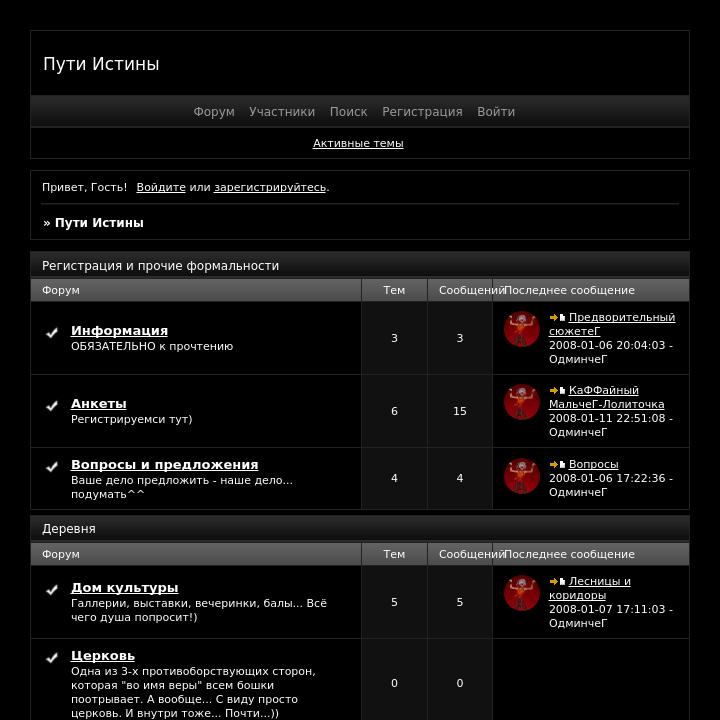The image size is (720, 720).
Task: Click yellow arrow icon before Вопросы link
Action: pos(554,464)
